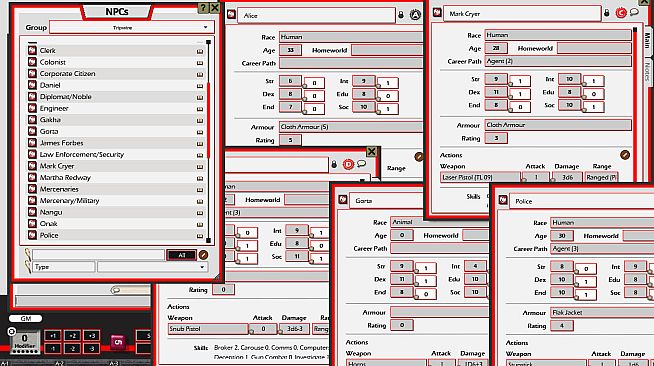Click the -1 modifier button
The image size is (654, 366).
point(53,348)
